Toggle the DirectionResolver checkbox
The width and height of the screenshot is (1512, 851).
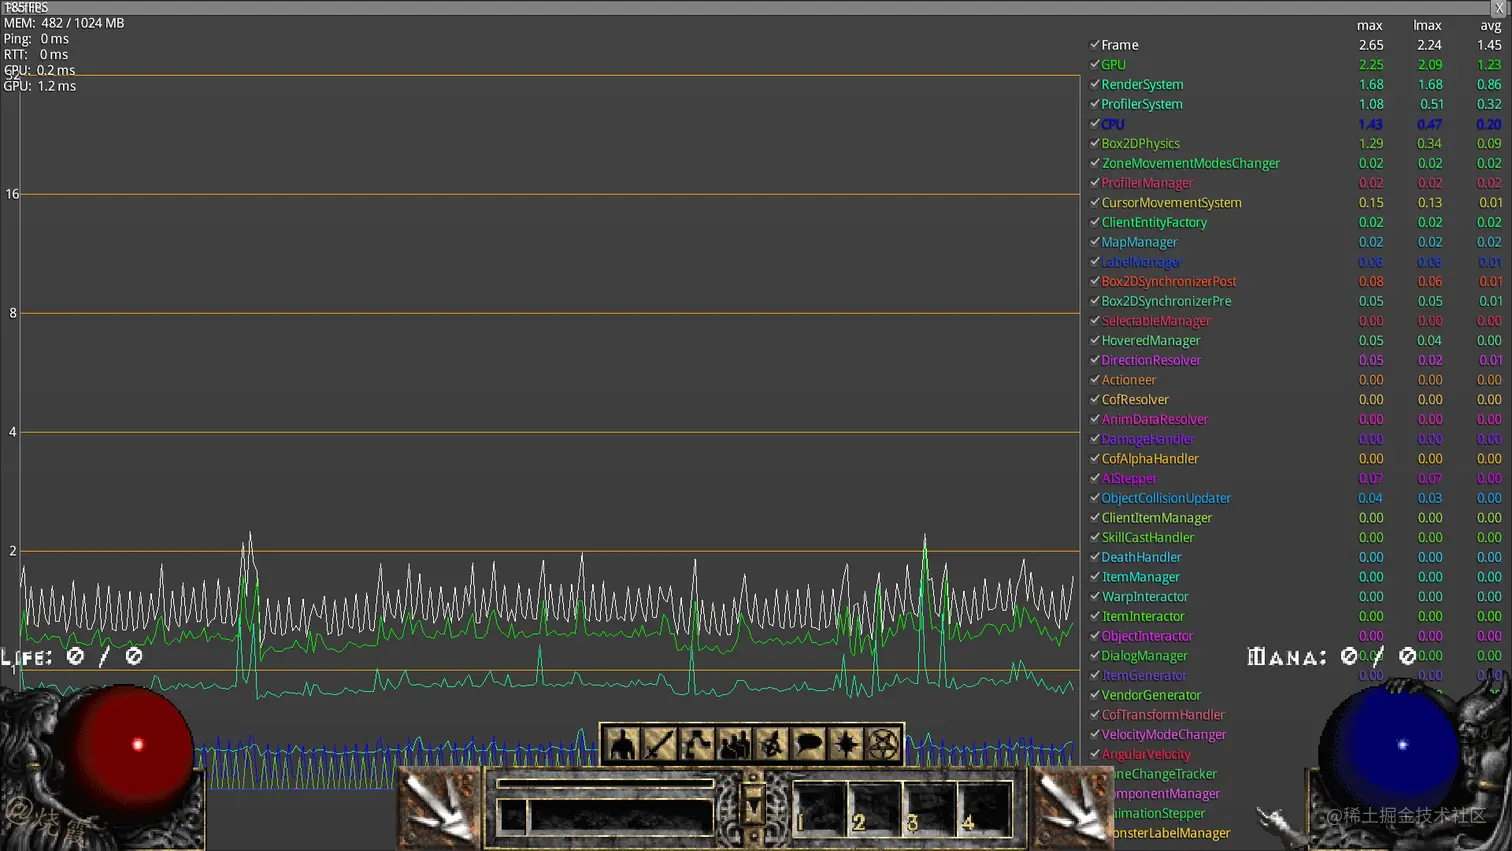1095,360
